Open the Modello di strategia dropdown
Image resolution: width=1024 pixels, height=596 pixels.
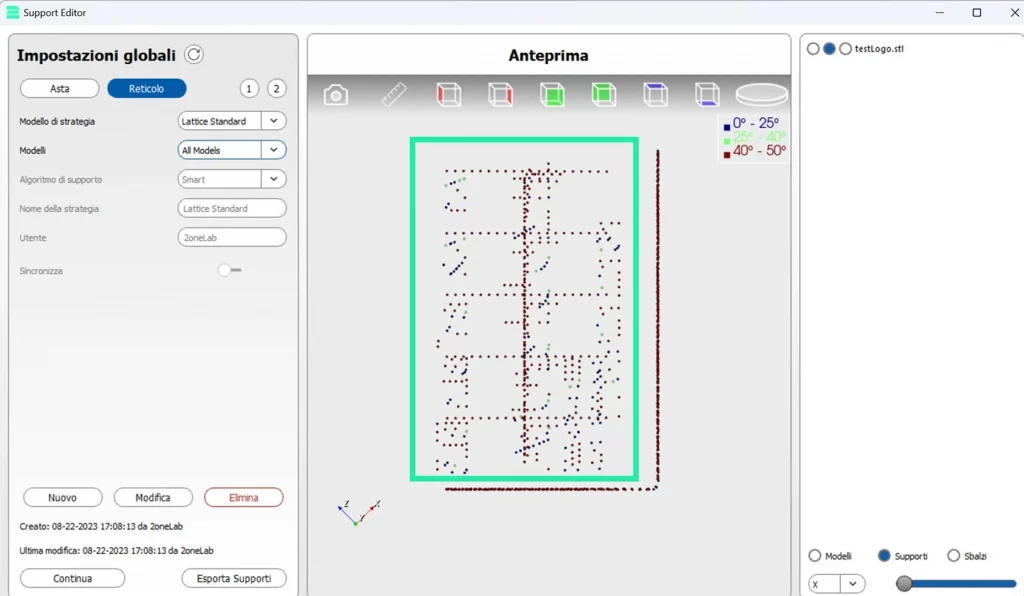click(232, 121)
